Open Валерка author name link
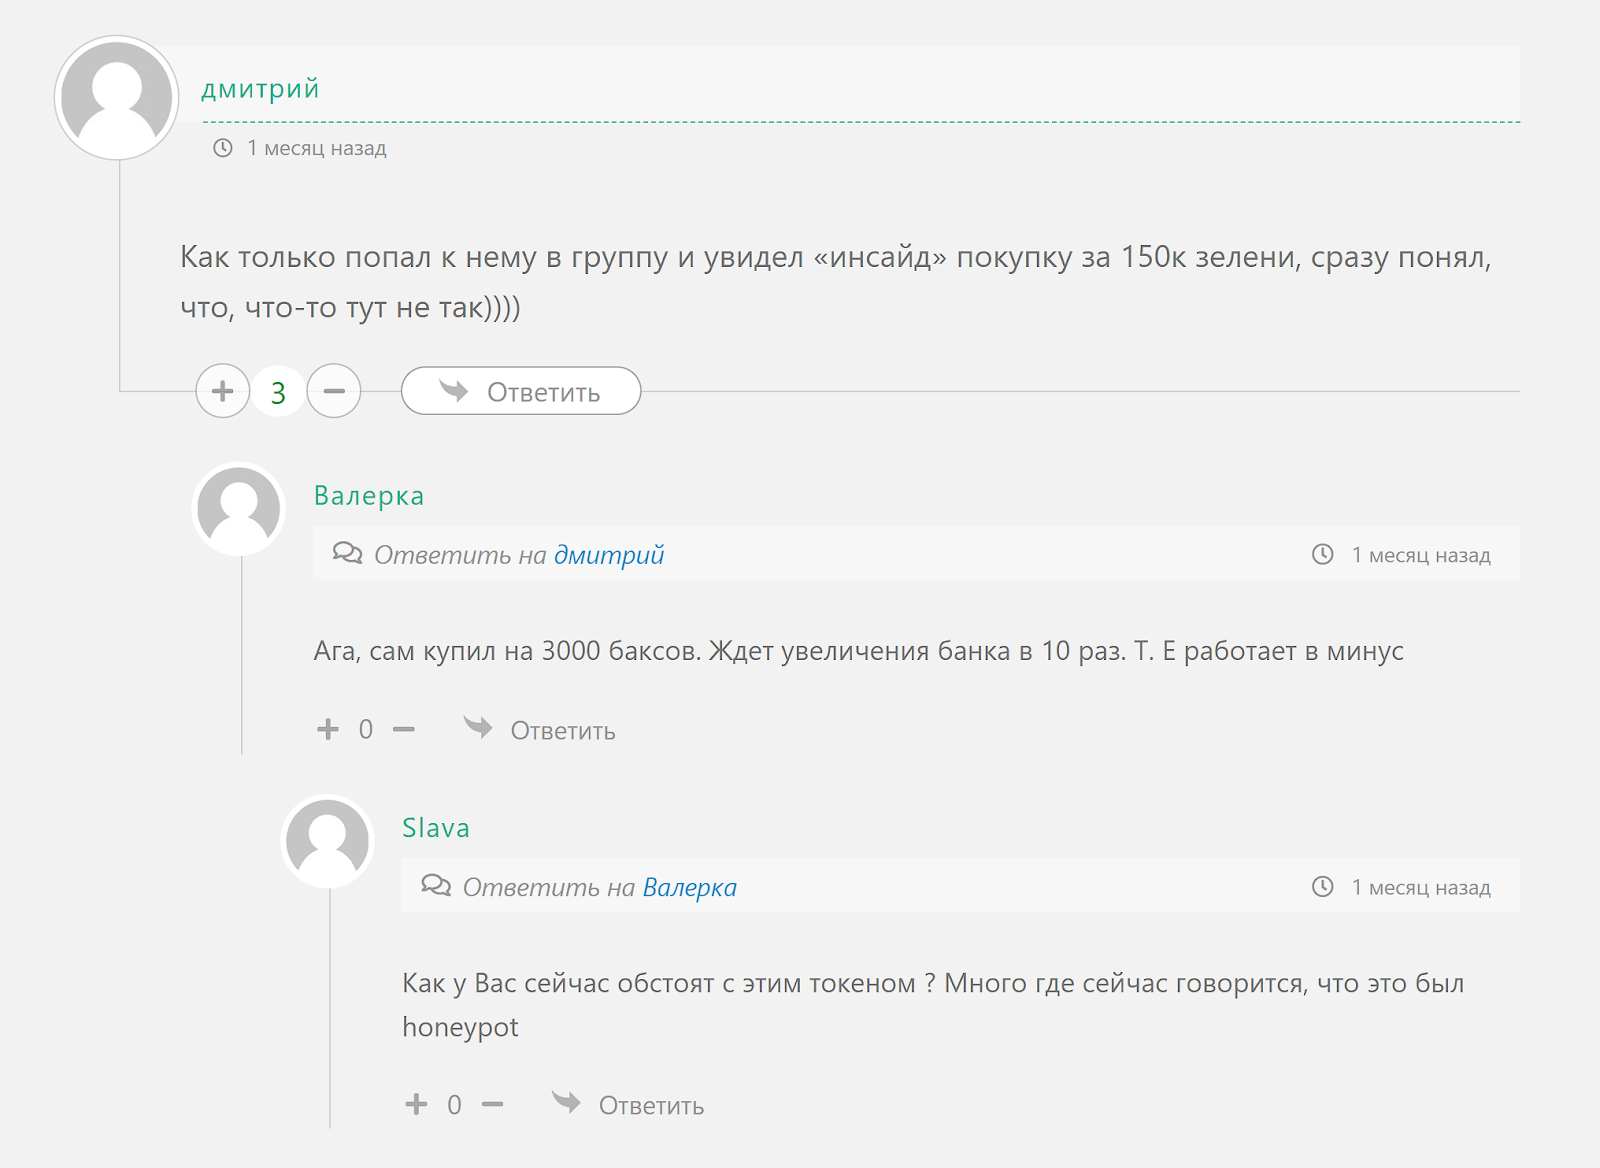 pos(369,496)
